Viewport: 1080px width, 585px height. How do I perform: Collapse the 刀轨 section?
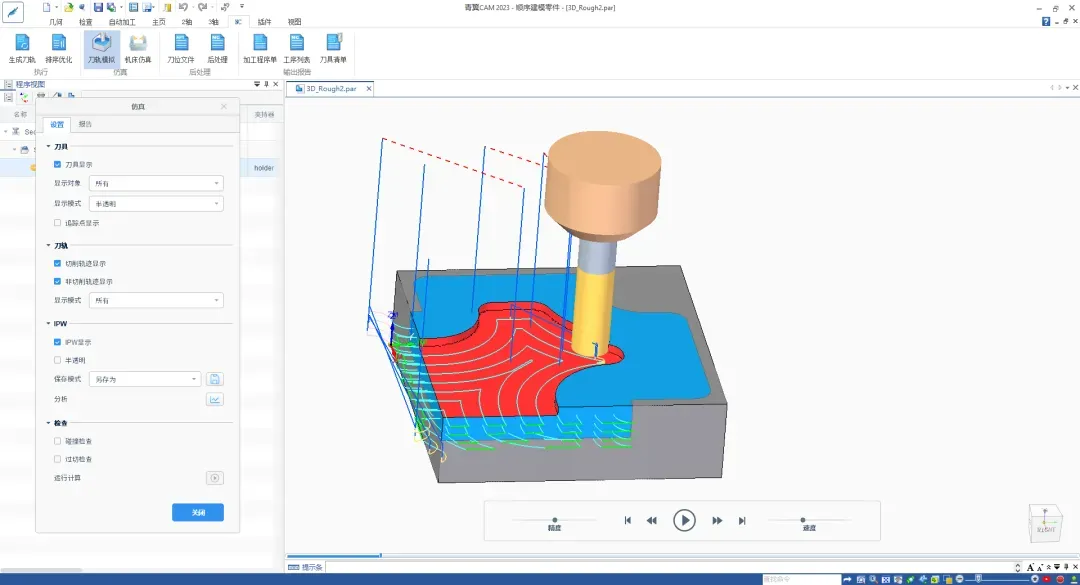point(48,245)
